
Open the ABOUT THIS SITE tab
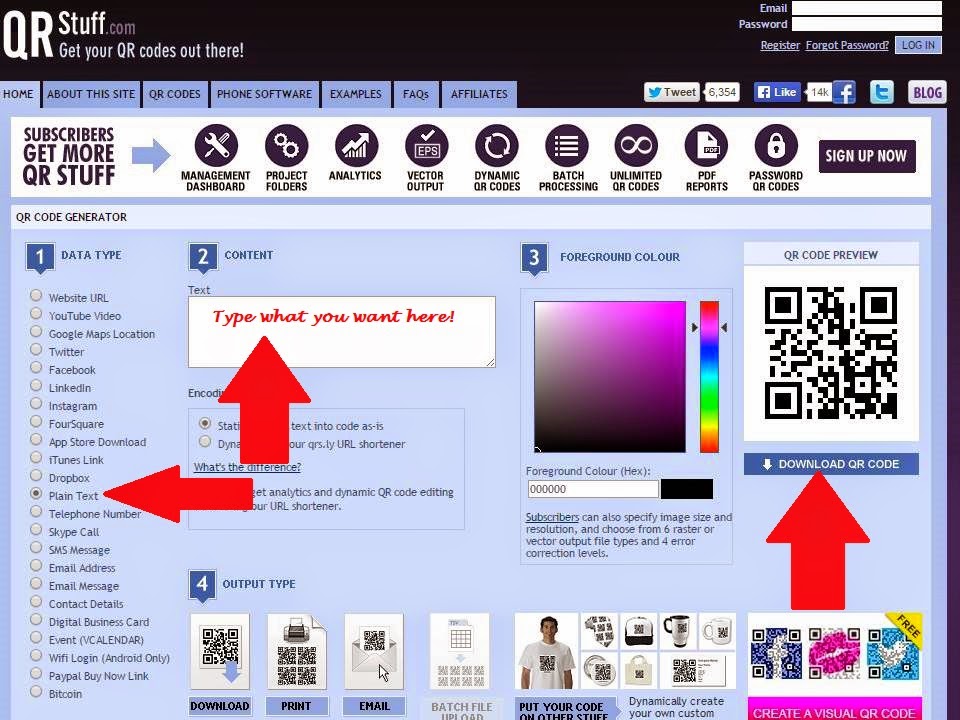91,94
